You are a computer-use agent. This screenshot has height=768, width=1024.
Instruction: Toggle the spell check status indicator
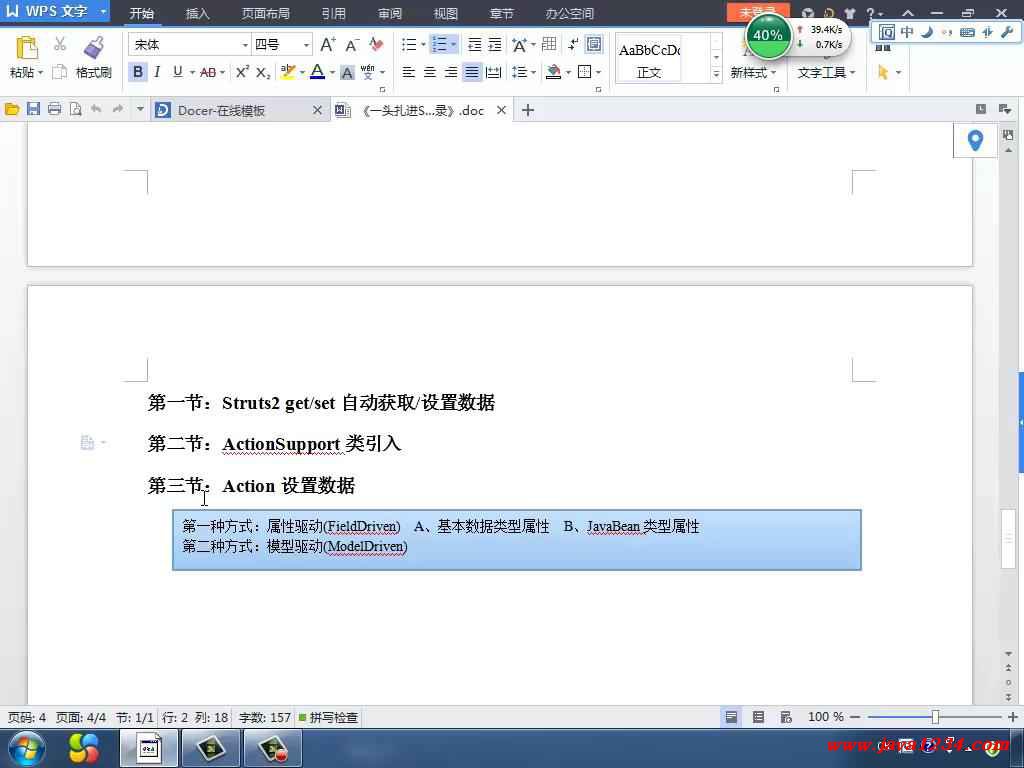click(328, 718)
